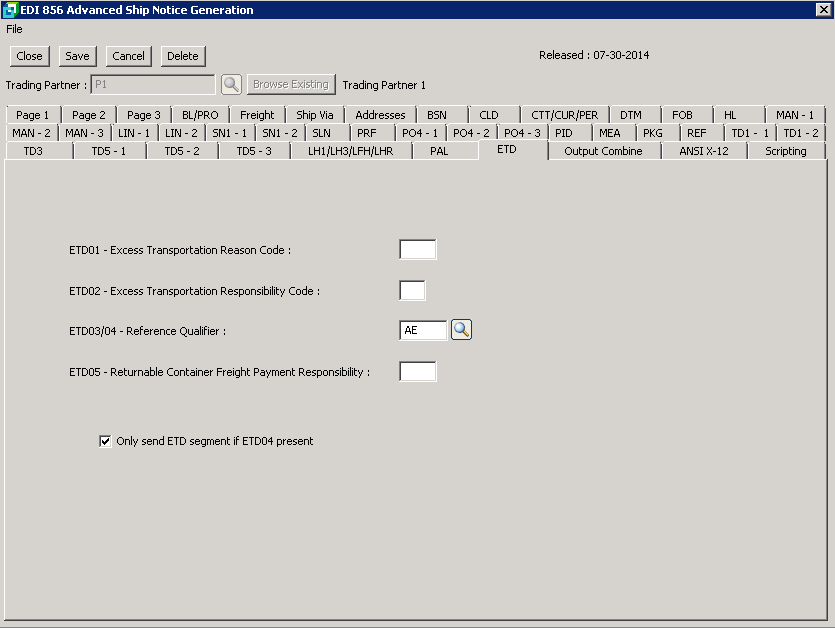The height and width of the screenshot is (628, 835).
Task: Switch to the BL/PRO tab
Action: click(200, 115)
